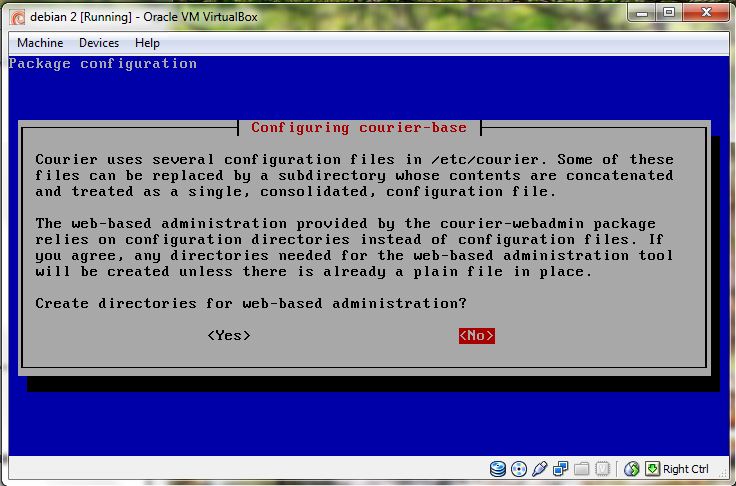
Task: Click the shared folders status icon
Action: click(x=582, y=469)
